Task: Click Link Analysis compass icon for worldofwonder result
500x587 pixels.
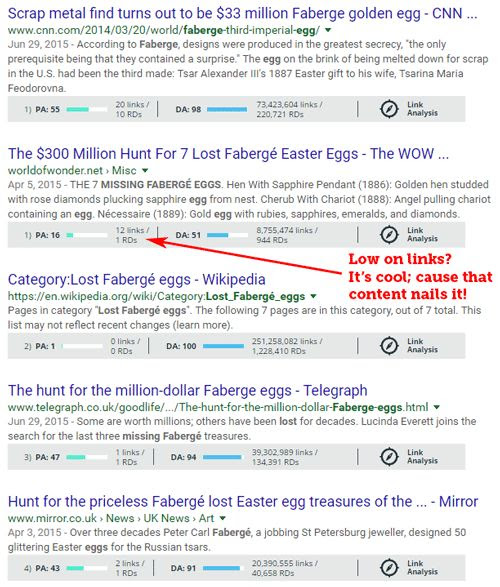Action: point(389,235)
